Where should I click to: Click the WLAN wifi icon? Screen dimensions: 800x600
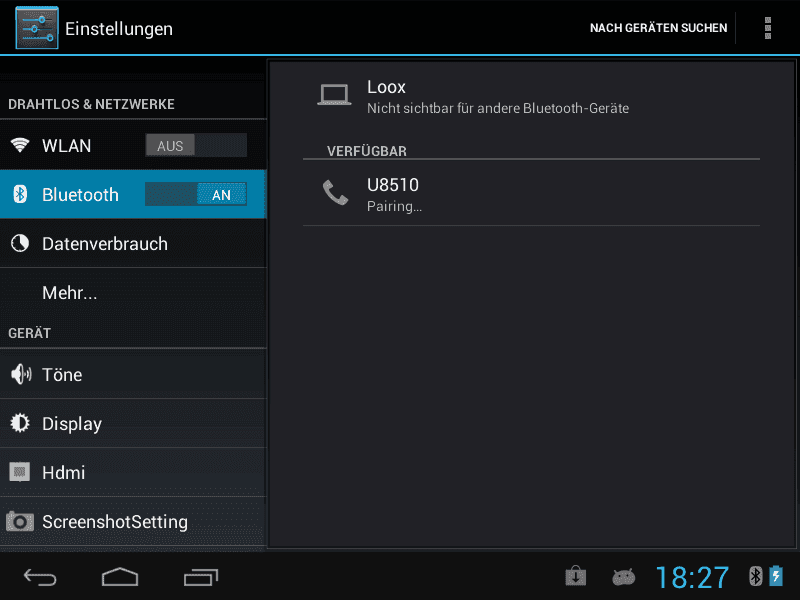point(20,145)
